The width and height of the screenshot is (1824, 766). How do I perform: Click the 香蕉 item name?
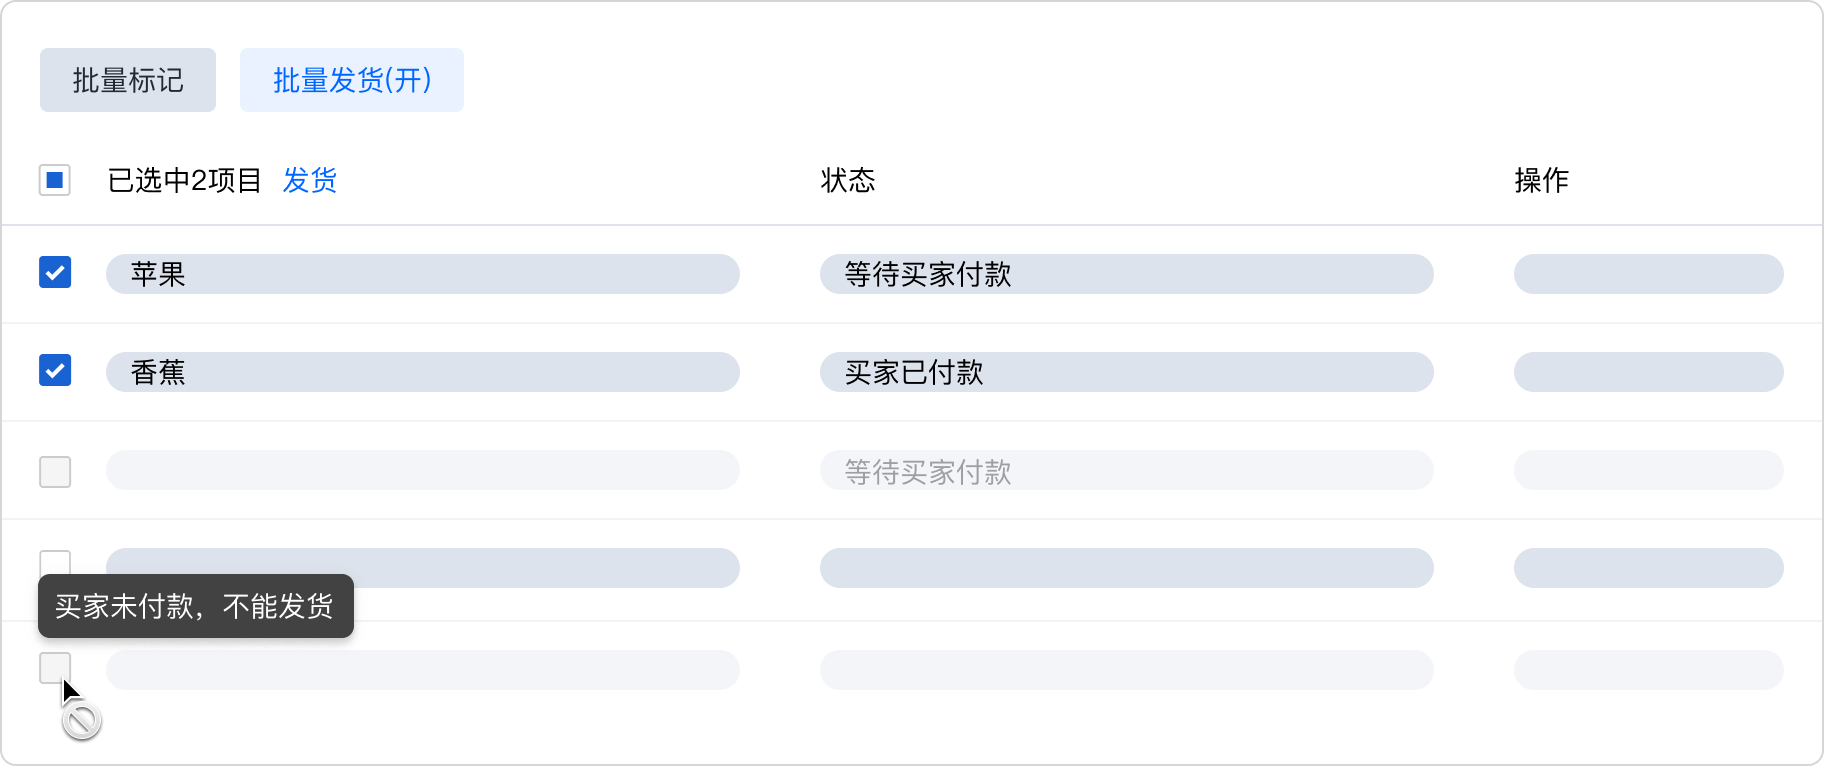[158, 372]
